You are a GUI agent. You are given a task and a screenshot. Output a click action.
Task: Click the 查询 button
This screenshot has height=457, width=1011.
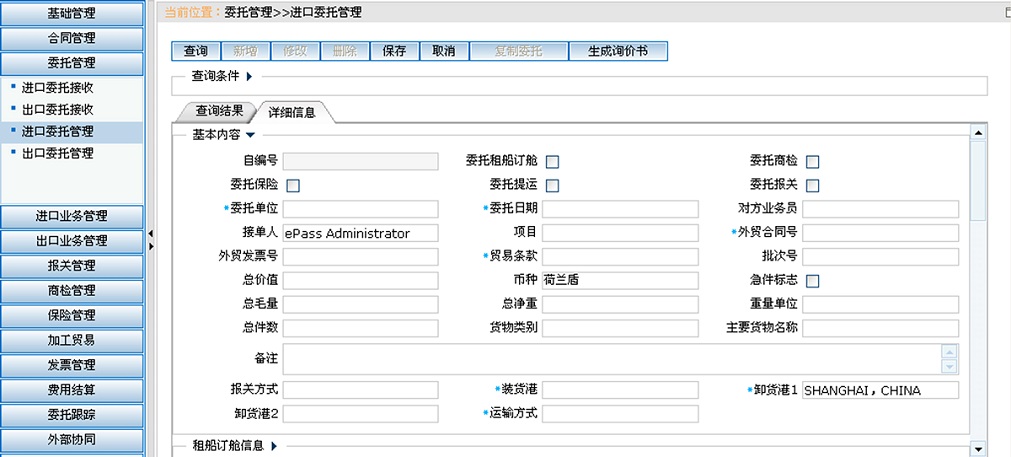click(x=196, y=51)
